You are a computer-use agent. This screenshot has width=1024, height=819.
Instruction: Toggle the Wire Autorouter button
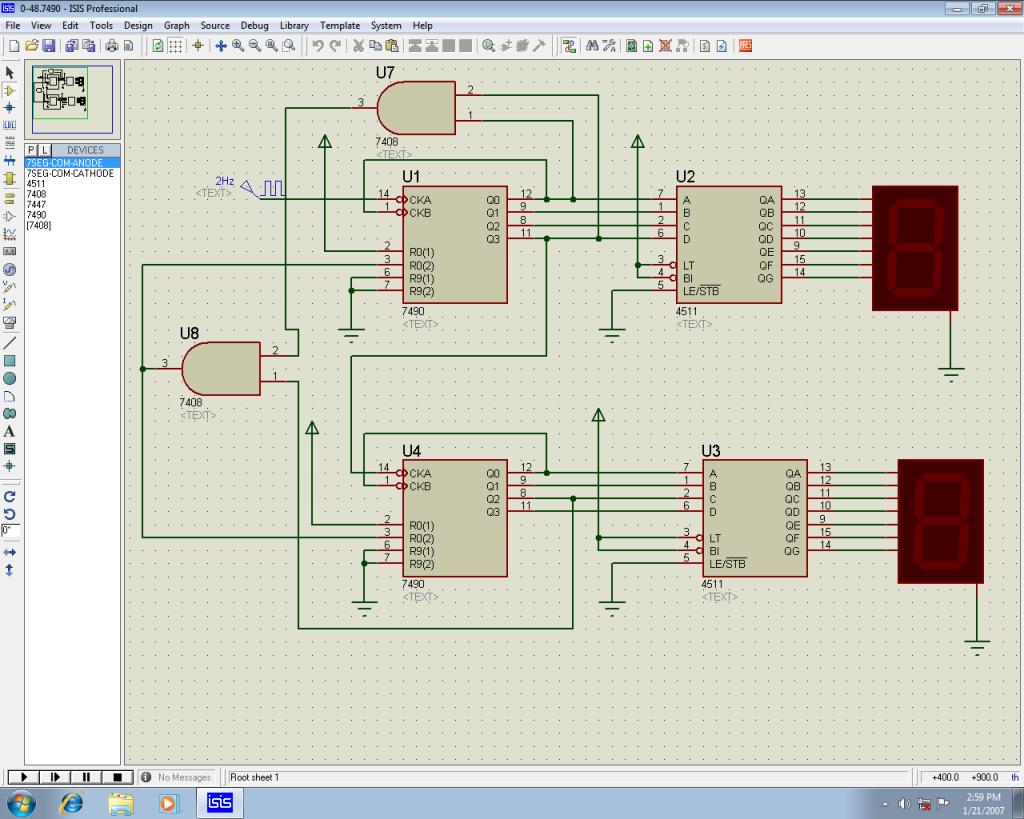568,46
